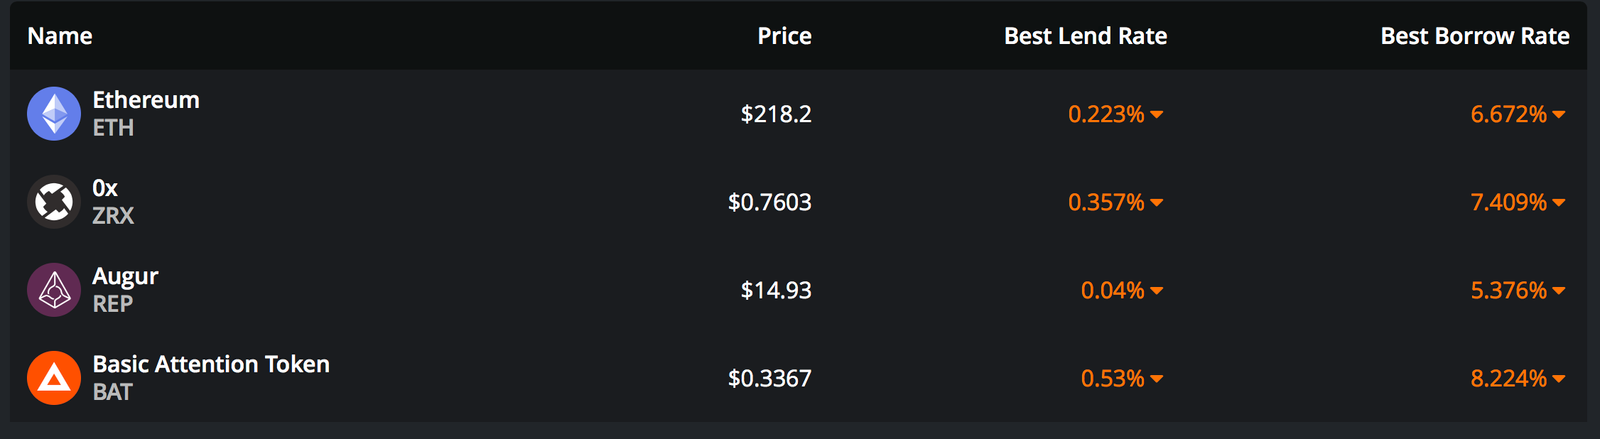Click the 0x ZRX logo icon
1600x439 pixels.
click(x=54, y=201)
